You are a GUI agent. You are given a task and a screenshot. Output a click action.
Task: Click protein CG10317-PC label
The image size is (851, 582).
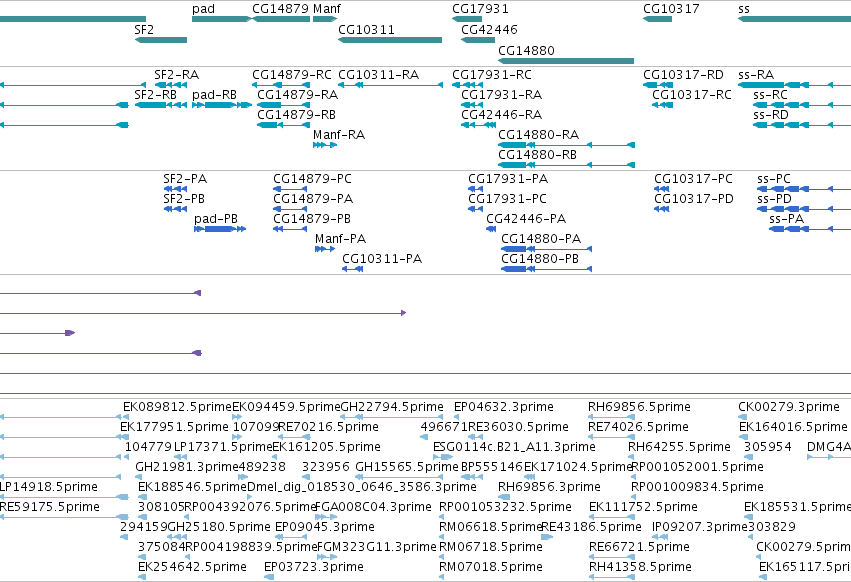point(693,179)
